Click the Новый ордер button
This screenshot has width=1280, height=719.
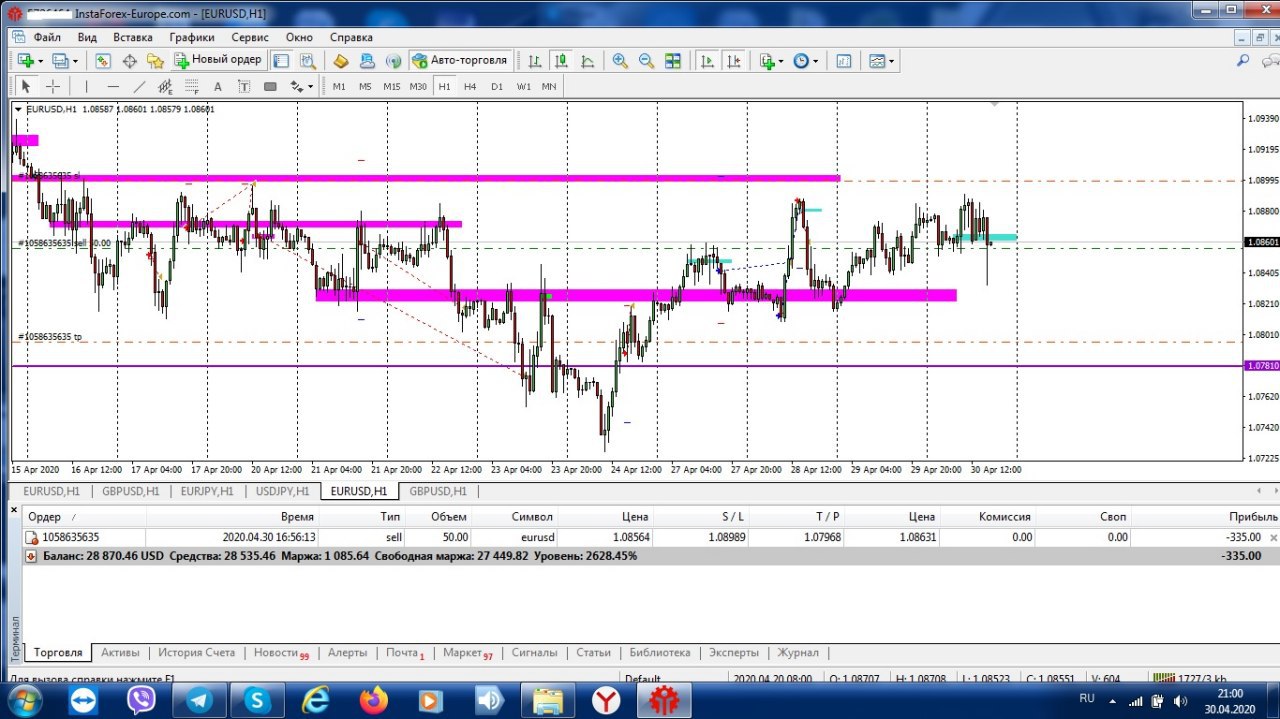point(218,60)
